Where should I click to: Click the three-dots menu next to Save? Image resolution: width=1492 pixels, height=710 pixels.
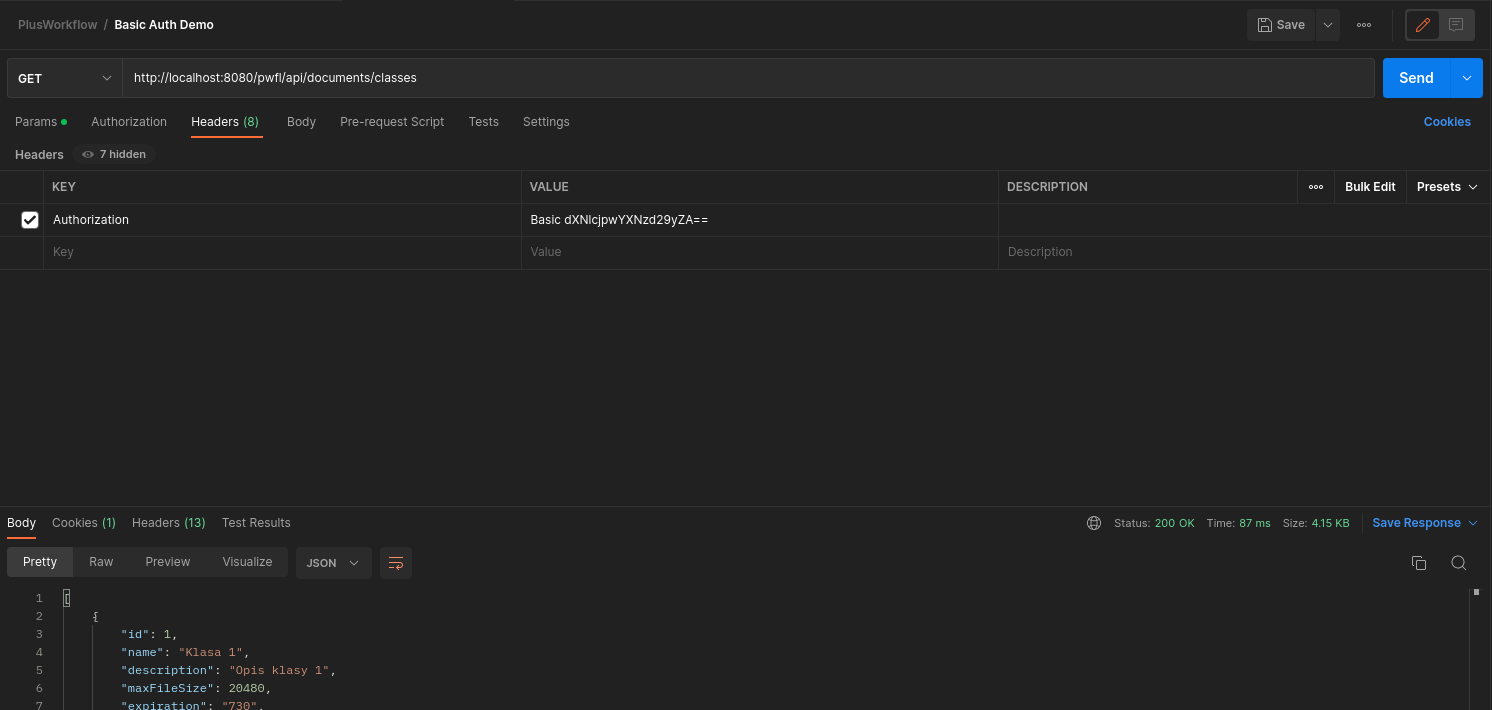click(x=1364, y=25)
